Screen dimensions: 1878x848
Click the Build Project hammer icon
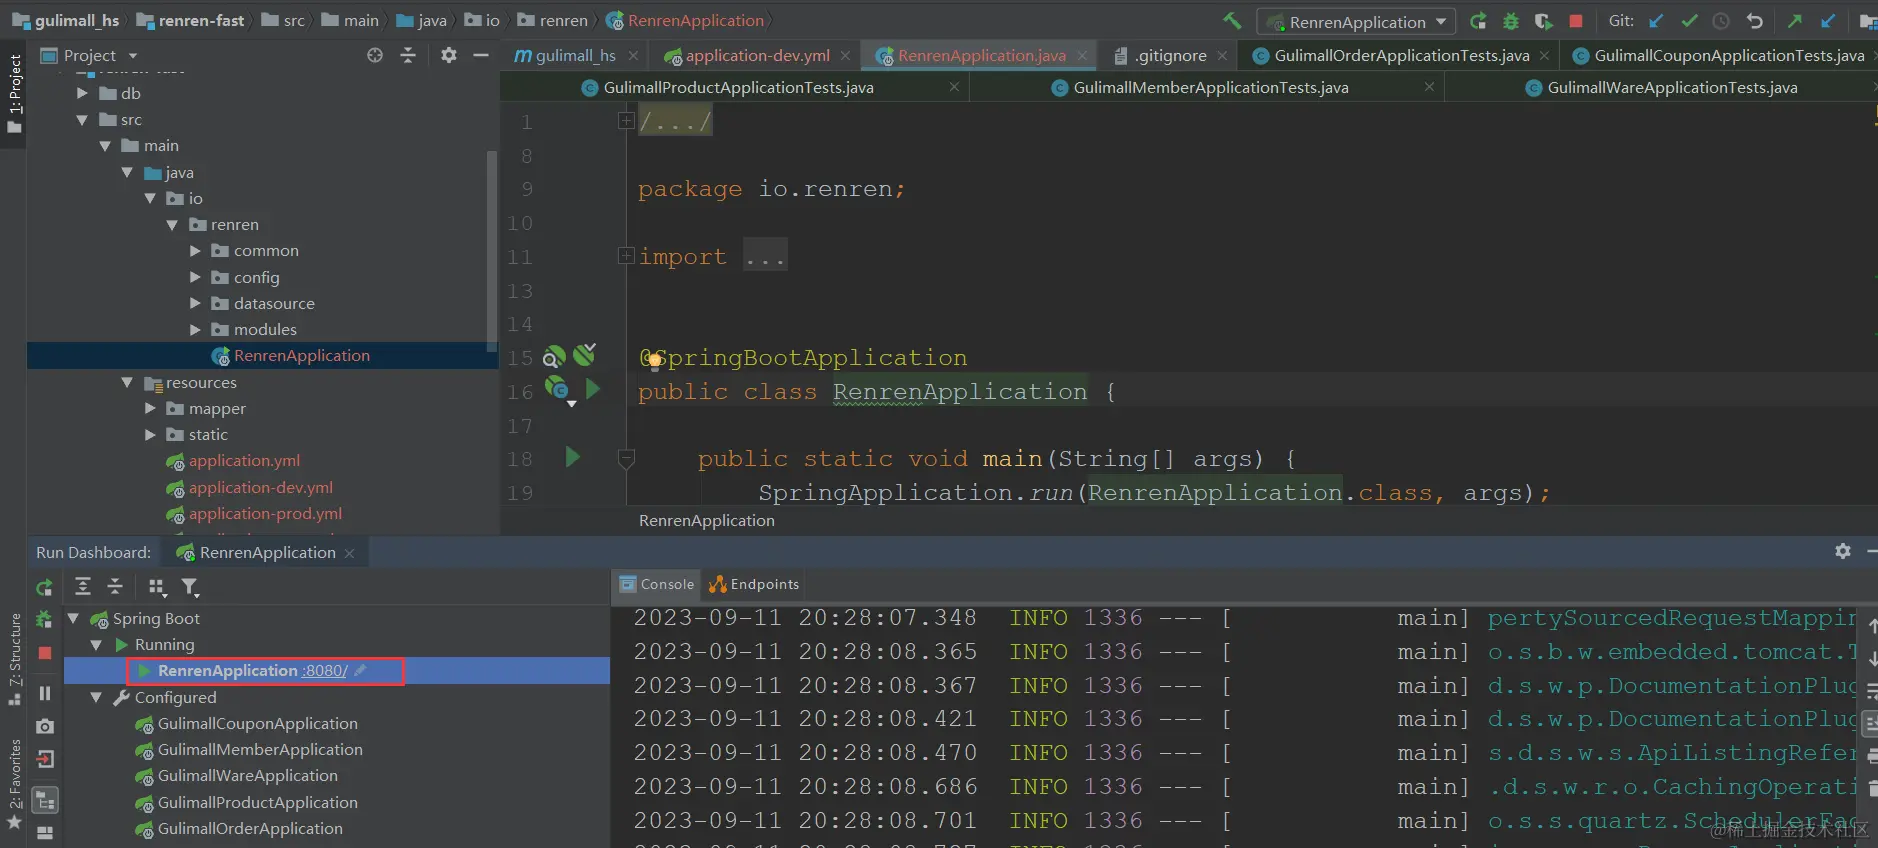click(1232, 21)
